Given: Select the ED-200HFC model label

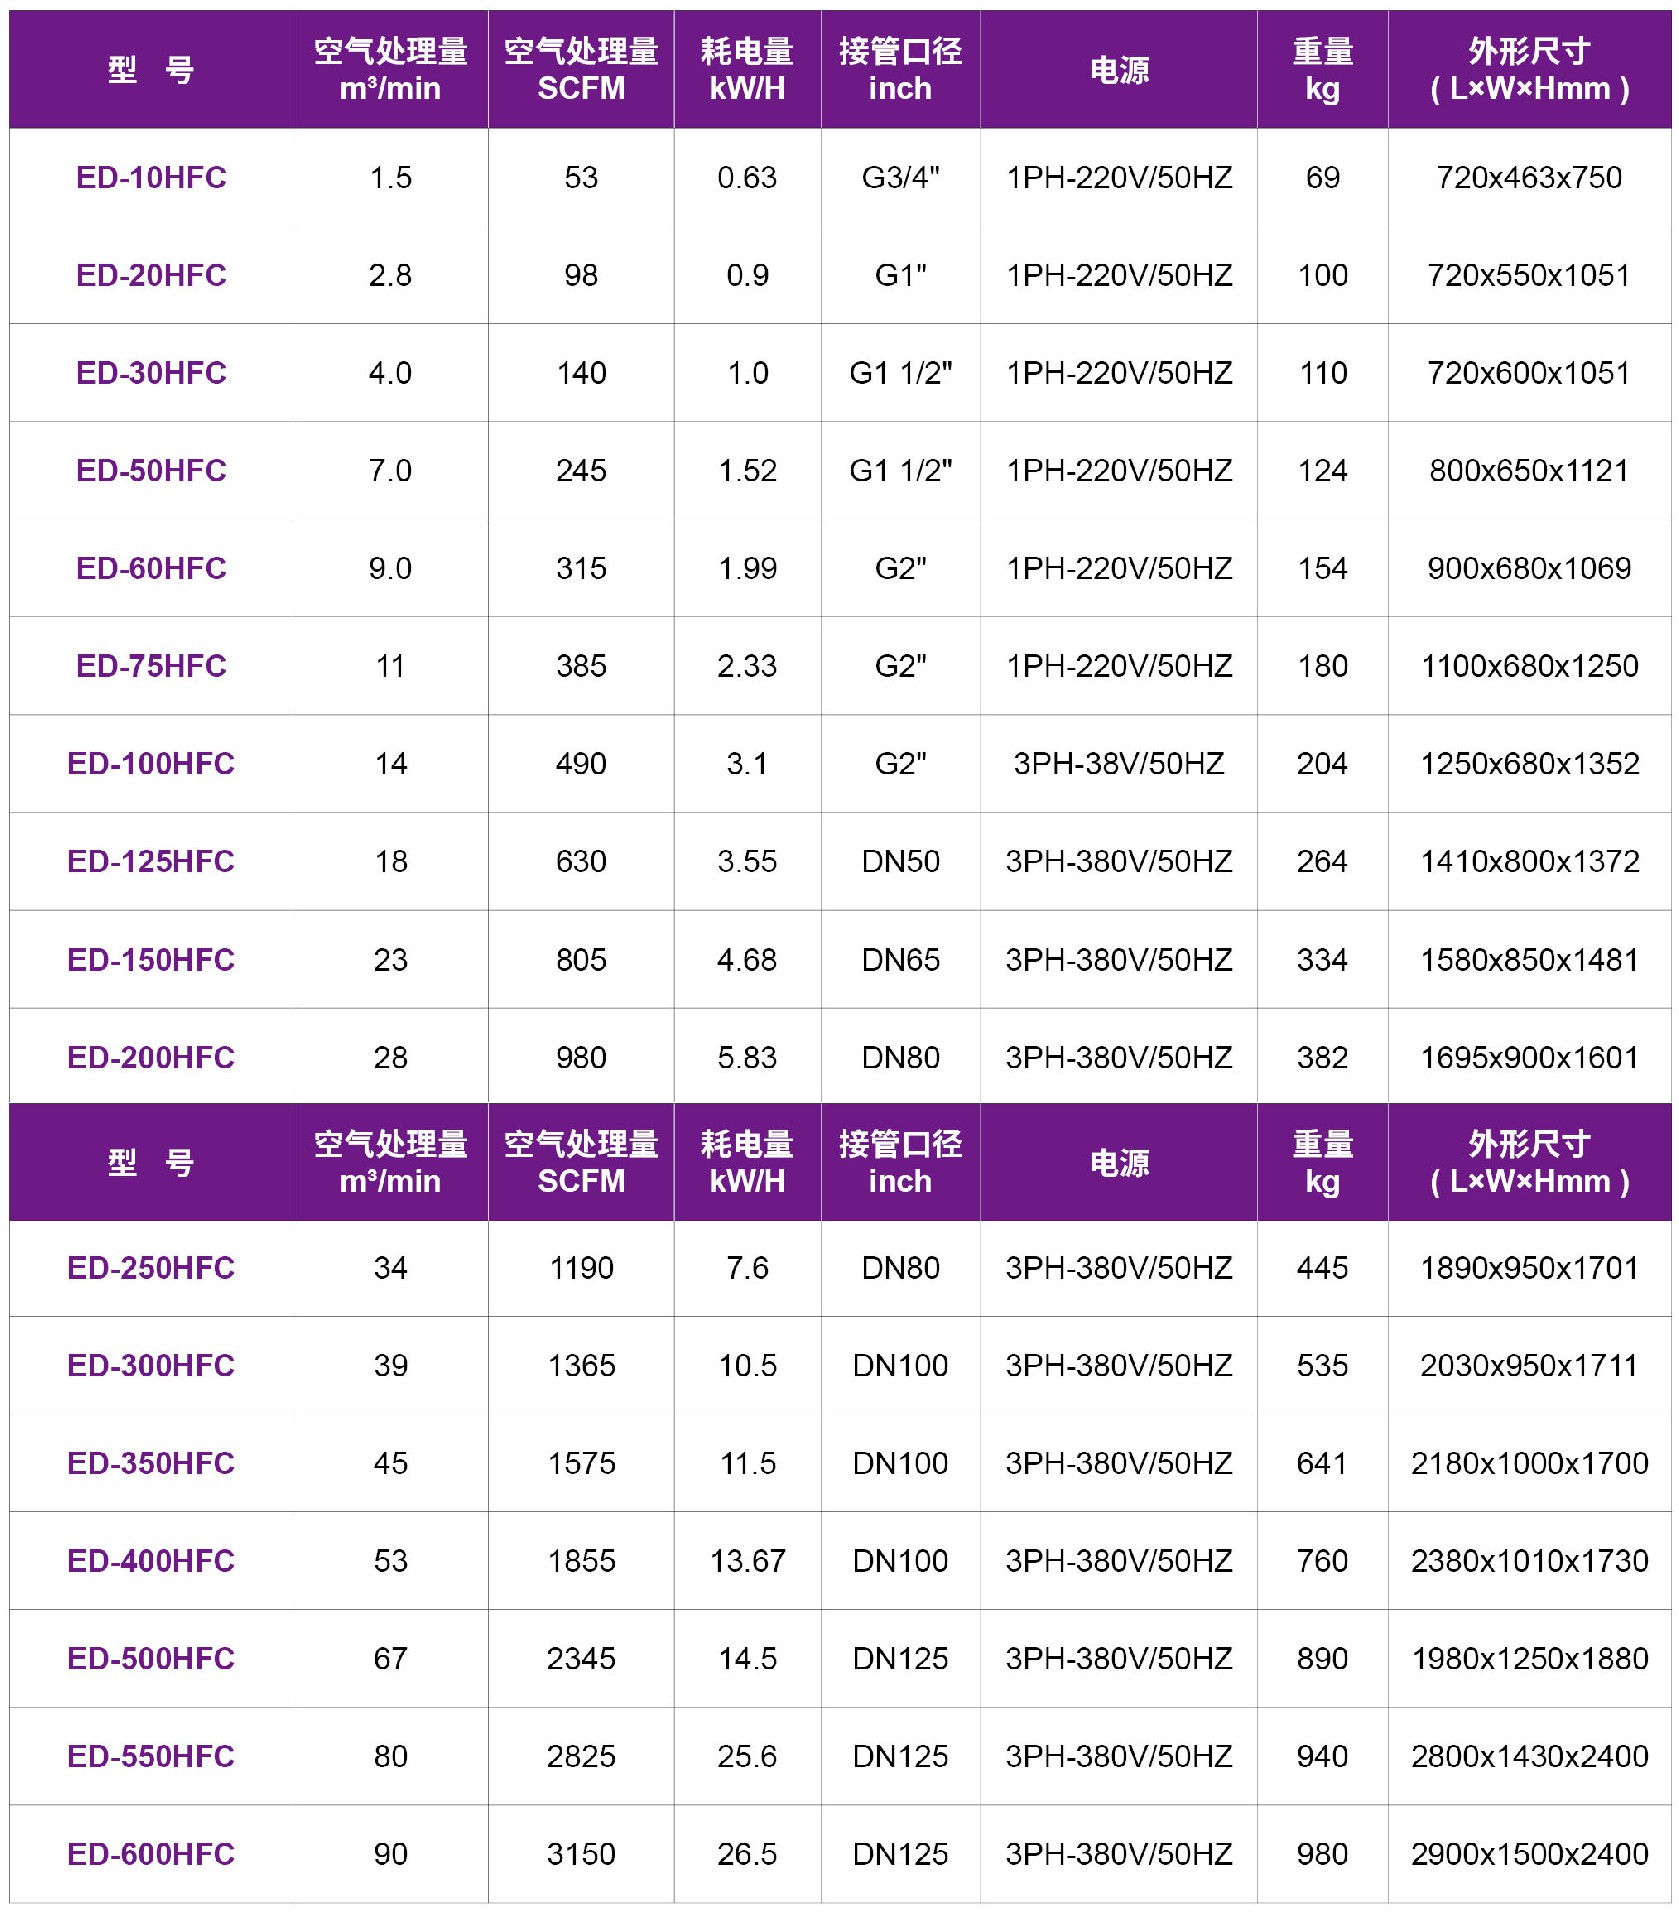Looking at the screenshot, I should click(151, 1057).
